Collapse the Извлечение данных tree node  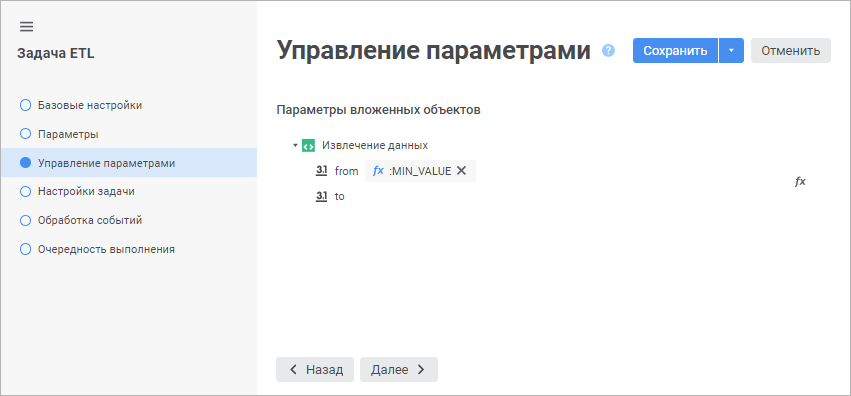pyautogui.click(x=295, y=145)
